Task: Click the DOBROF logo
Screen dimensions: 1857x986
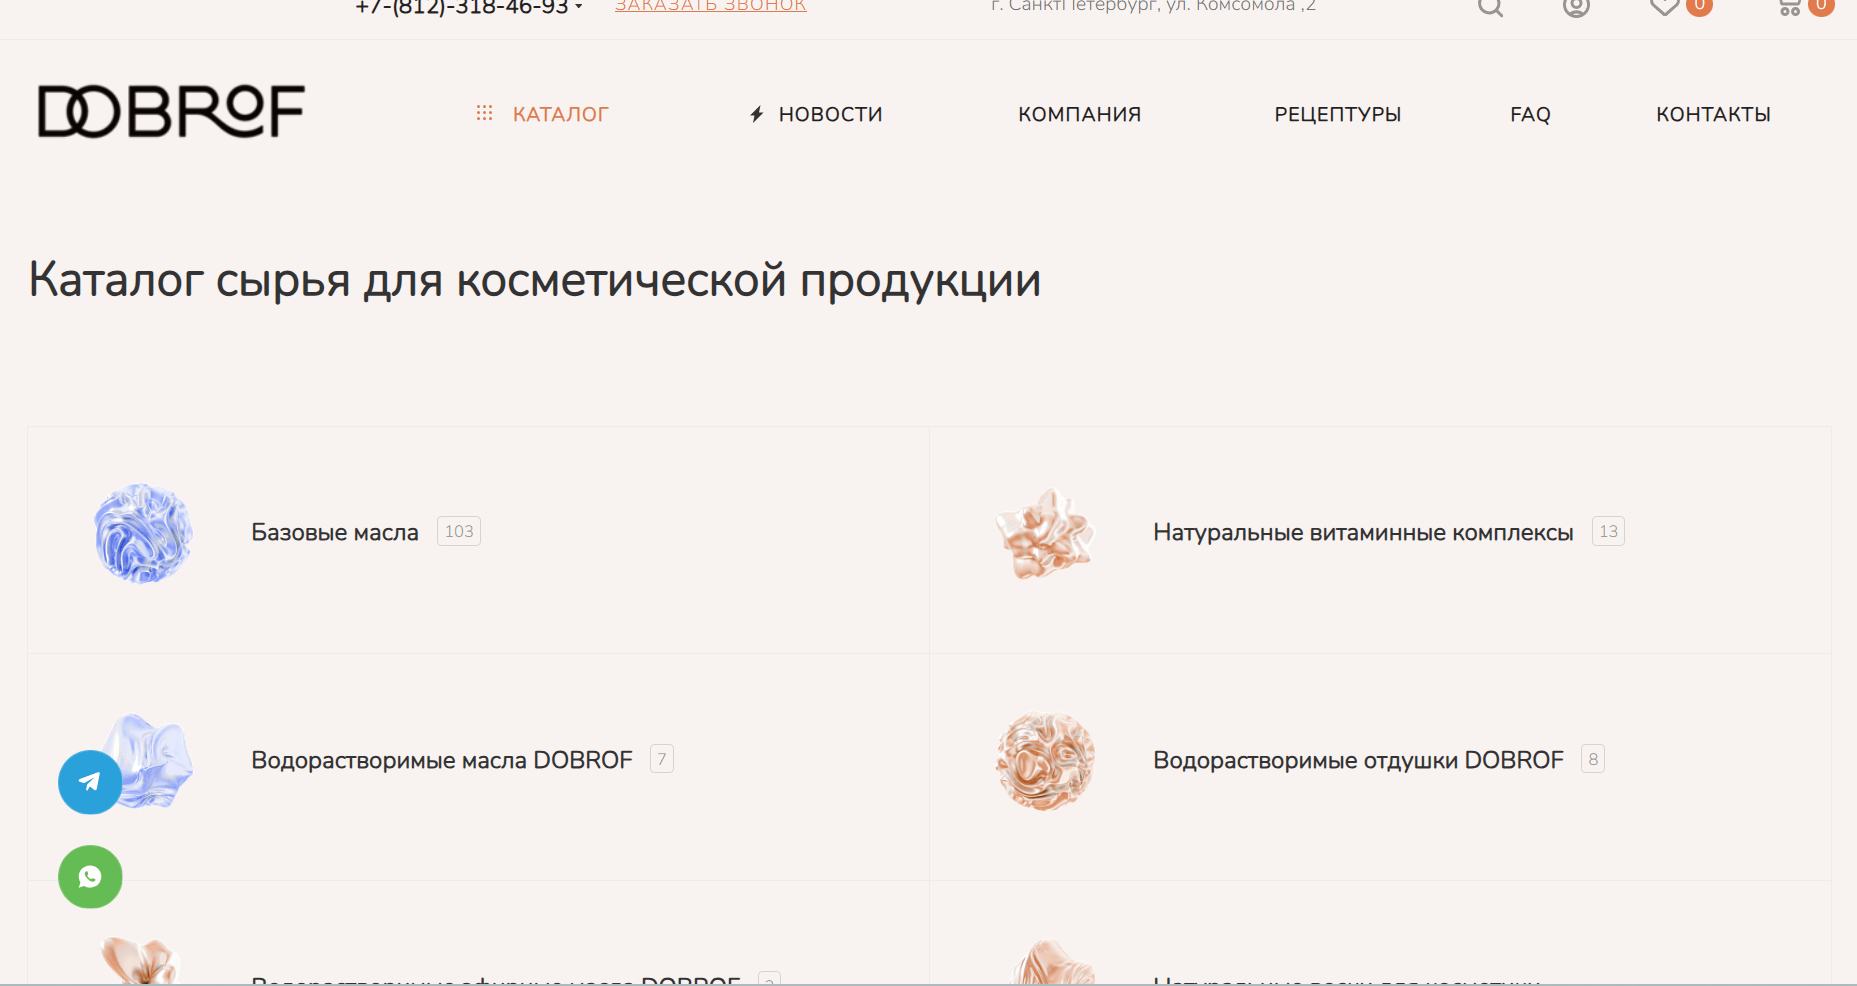Action: tap(171, 111)
